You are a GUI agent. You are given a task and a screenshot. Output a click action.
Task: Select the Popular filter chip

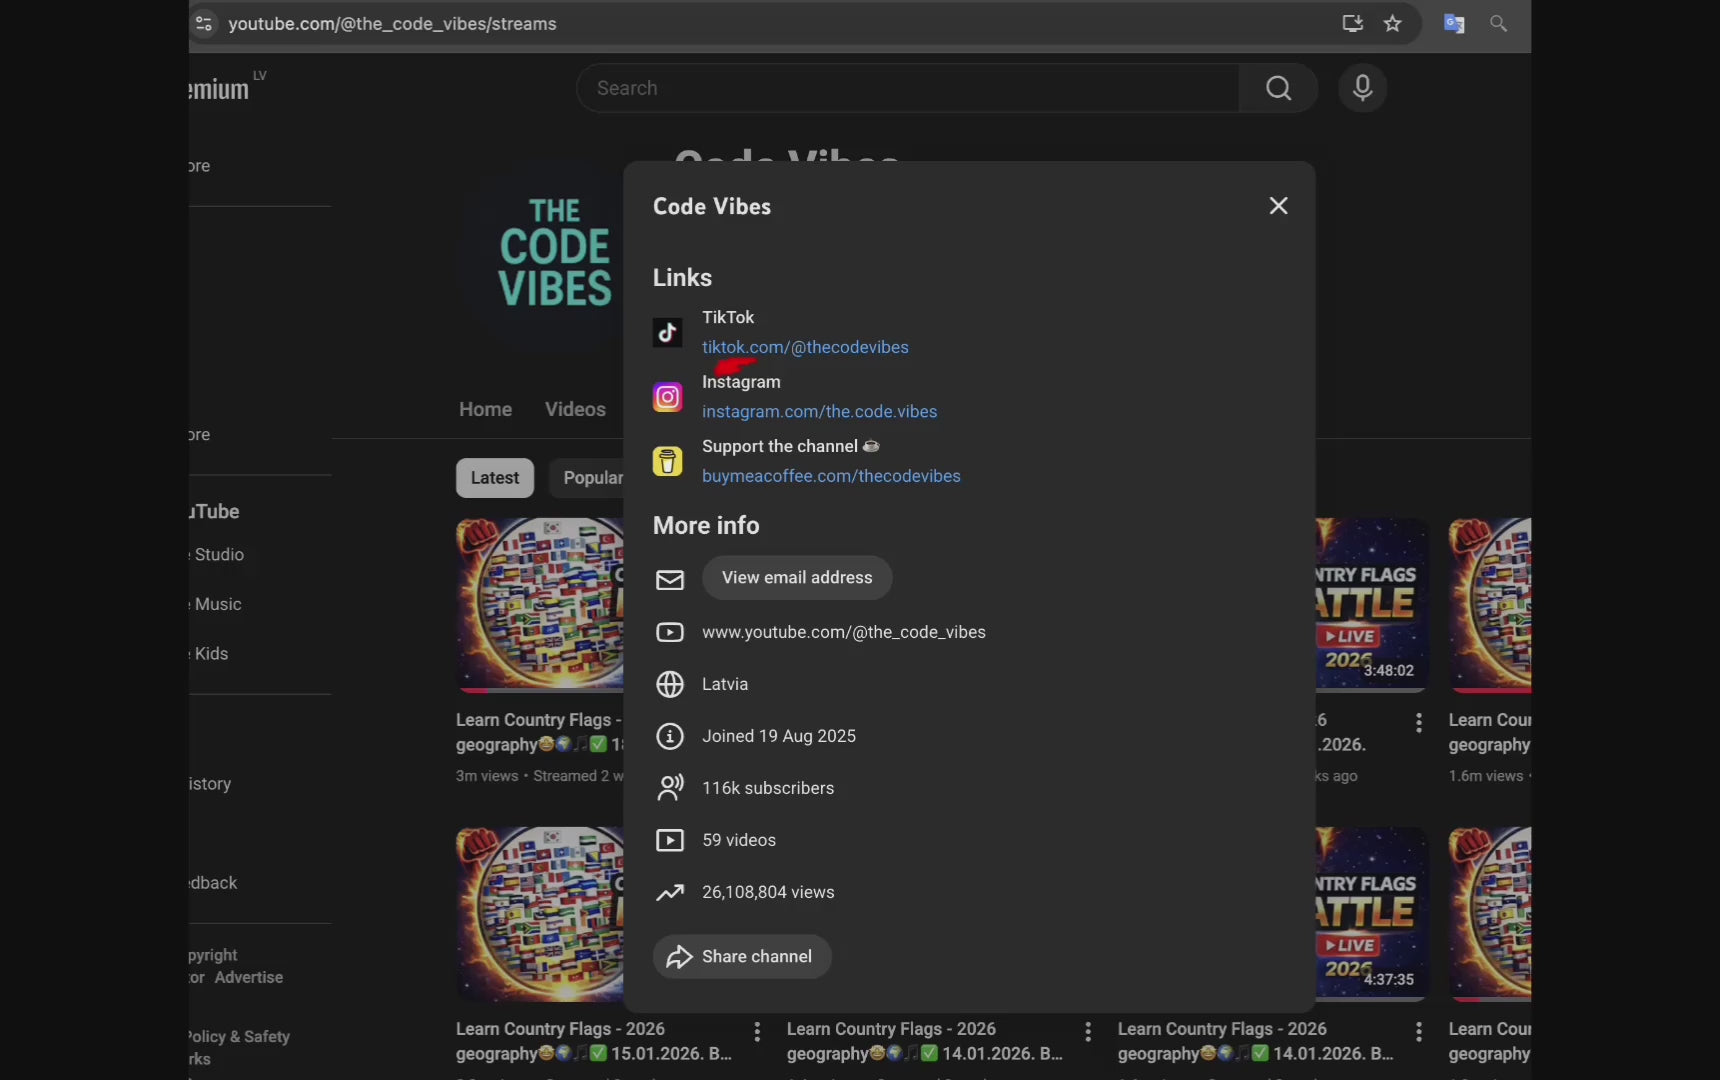592,478
